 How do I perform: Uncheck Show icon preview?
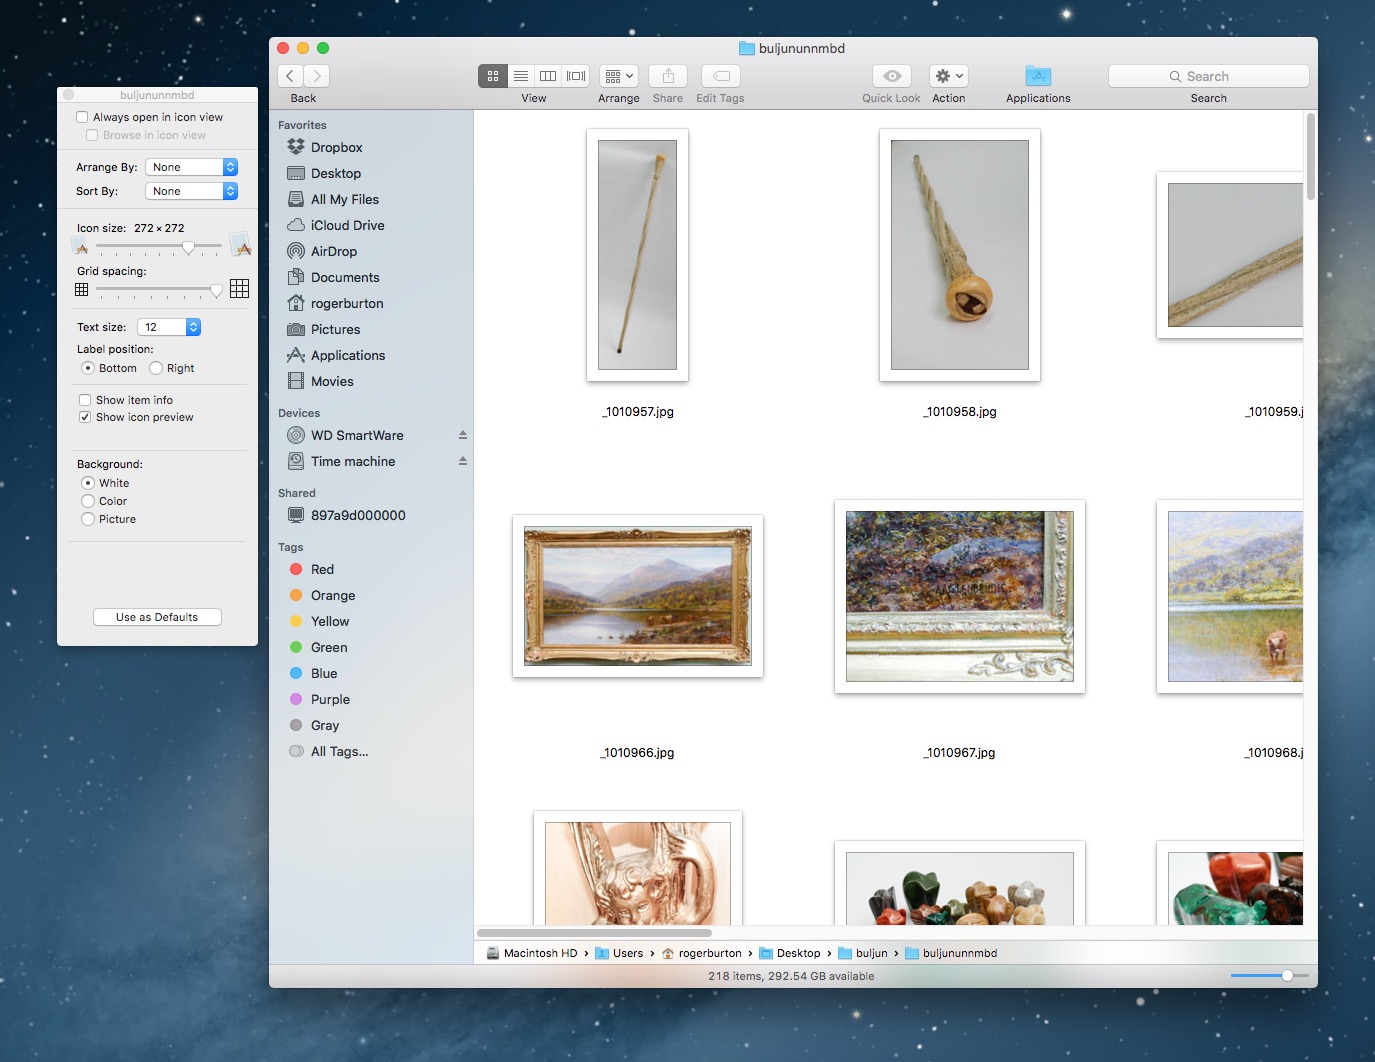[85, 417]
